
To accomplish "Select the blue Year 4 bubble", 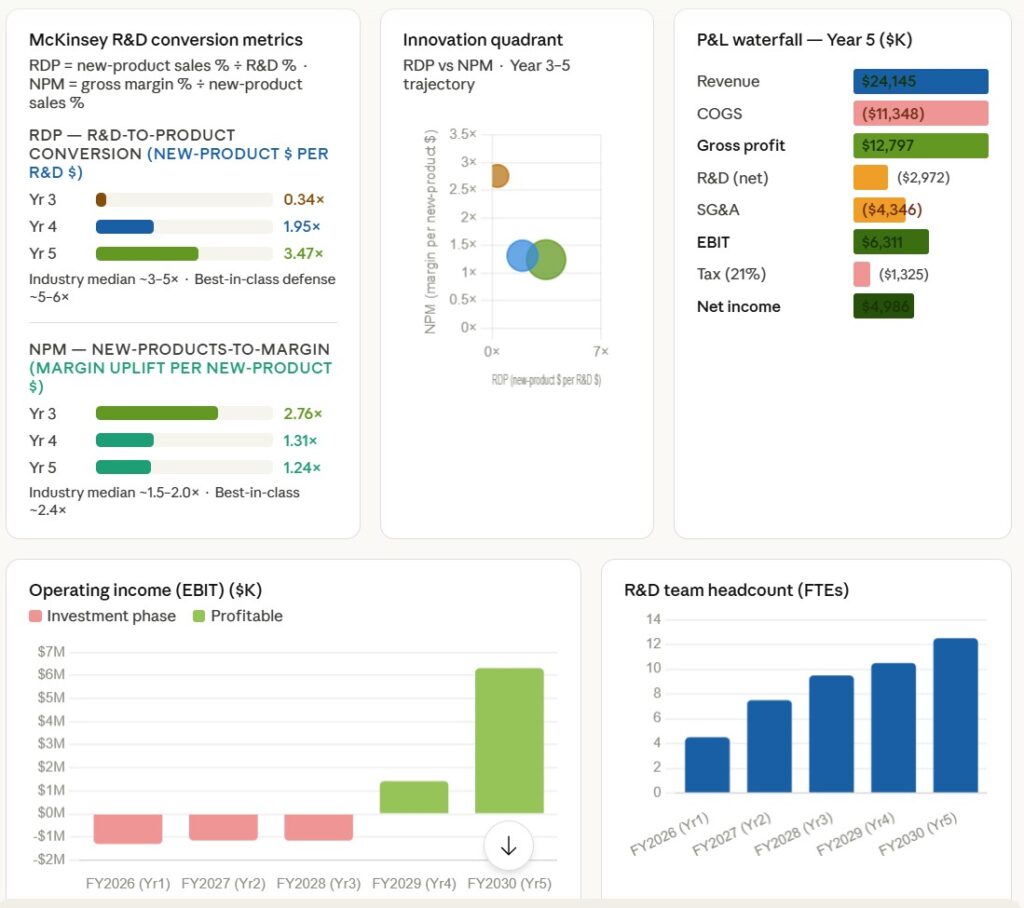I will pyautogui.click(x=522, y=256).
